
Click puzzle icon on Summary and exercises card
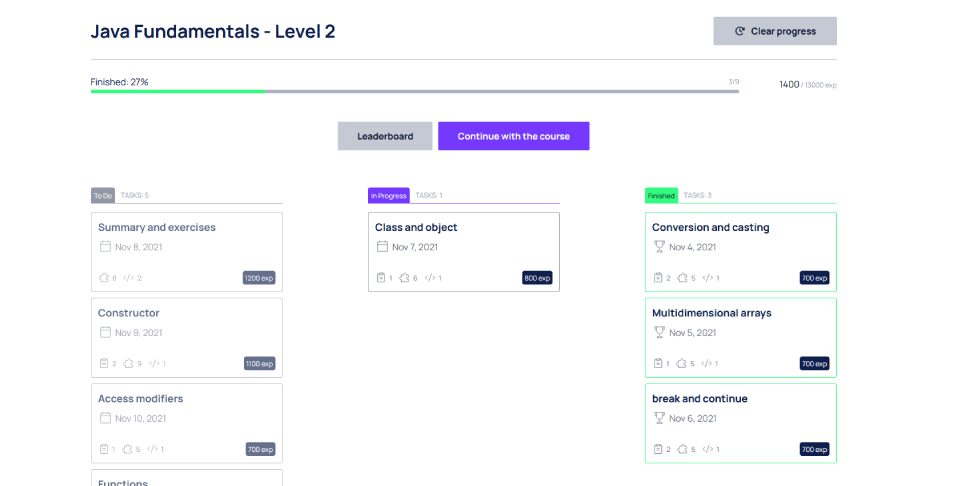tap(104, 278)
